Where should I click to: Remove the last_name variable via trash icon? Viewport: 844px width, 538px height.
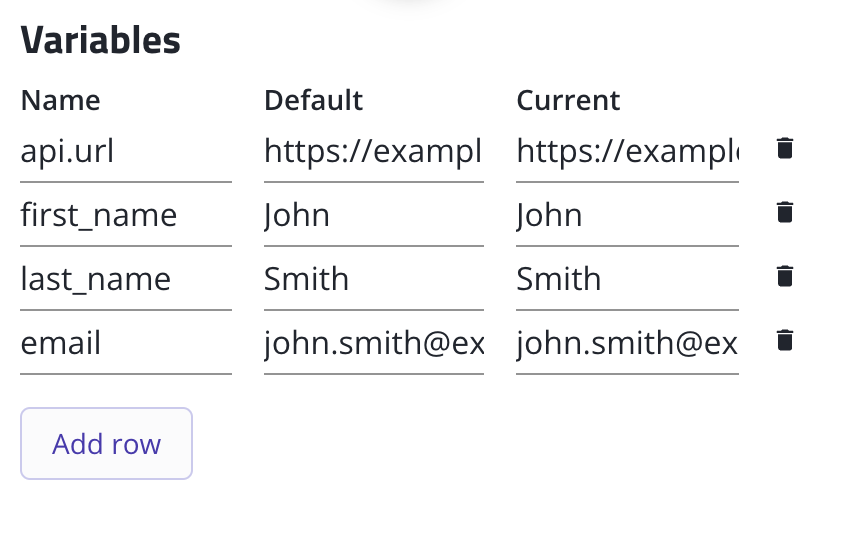[x=785, y=277]
